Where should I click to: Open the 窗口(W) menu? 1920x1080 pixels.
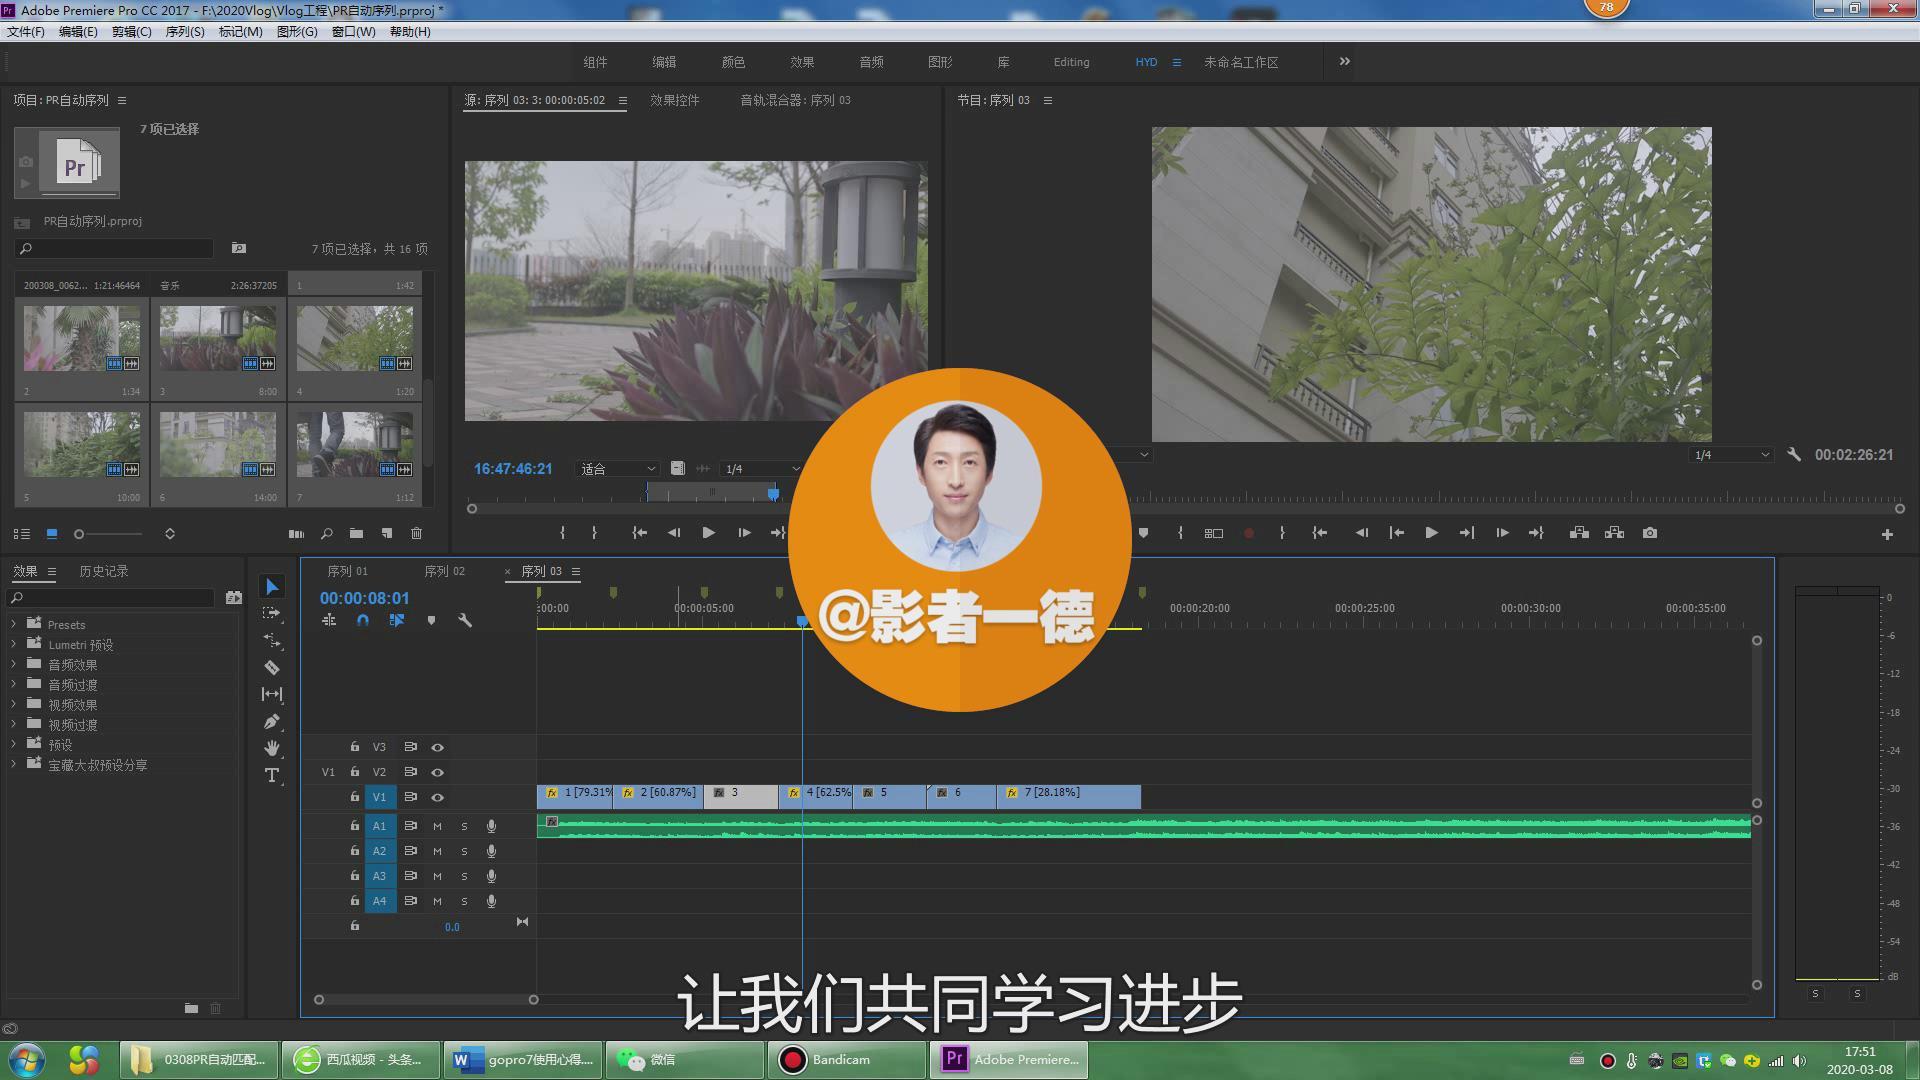pos(353,32)
